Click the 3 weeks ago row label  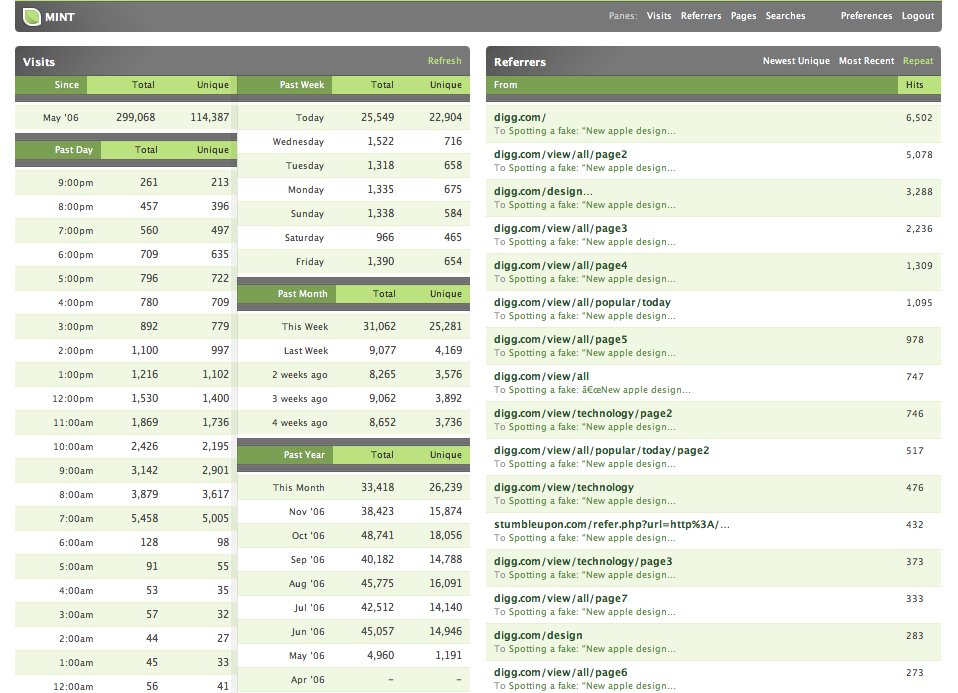299,399
